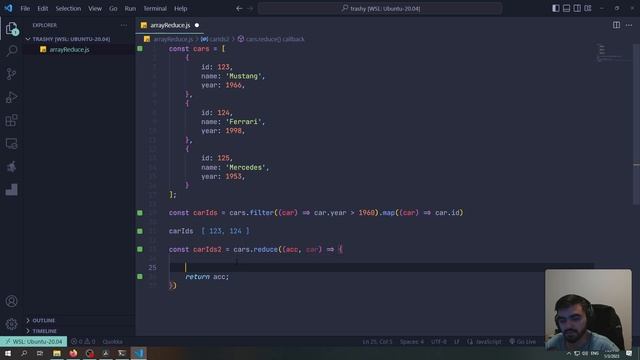640x360 pixels.
Task: Open the Terminal menu
Action: pyautogui.click(x=155, y=8)
